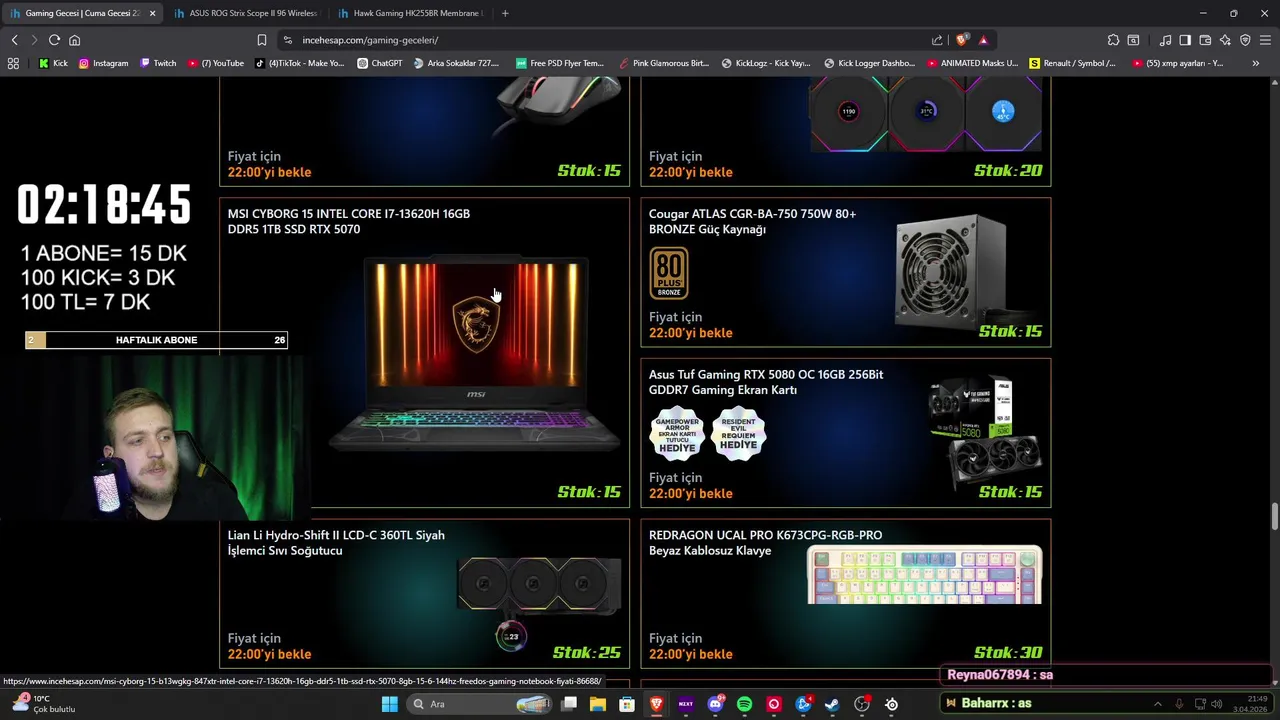Open Asus Tuf Gaming RTX 5080 title
The image size is (1280, 720).
point(766,382)
